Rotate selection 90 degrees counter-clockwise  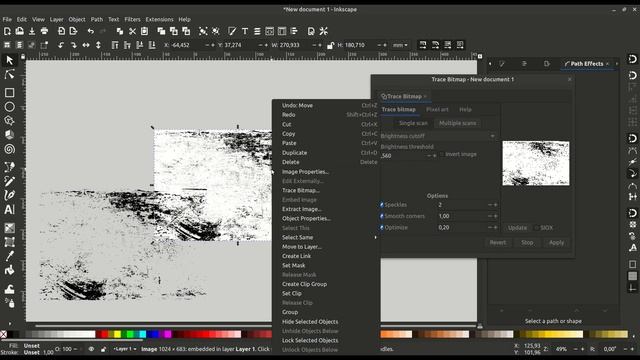pos(61,45)
